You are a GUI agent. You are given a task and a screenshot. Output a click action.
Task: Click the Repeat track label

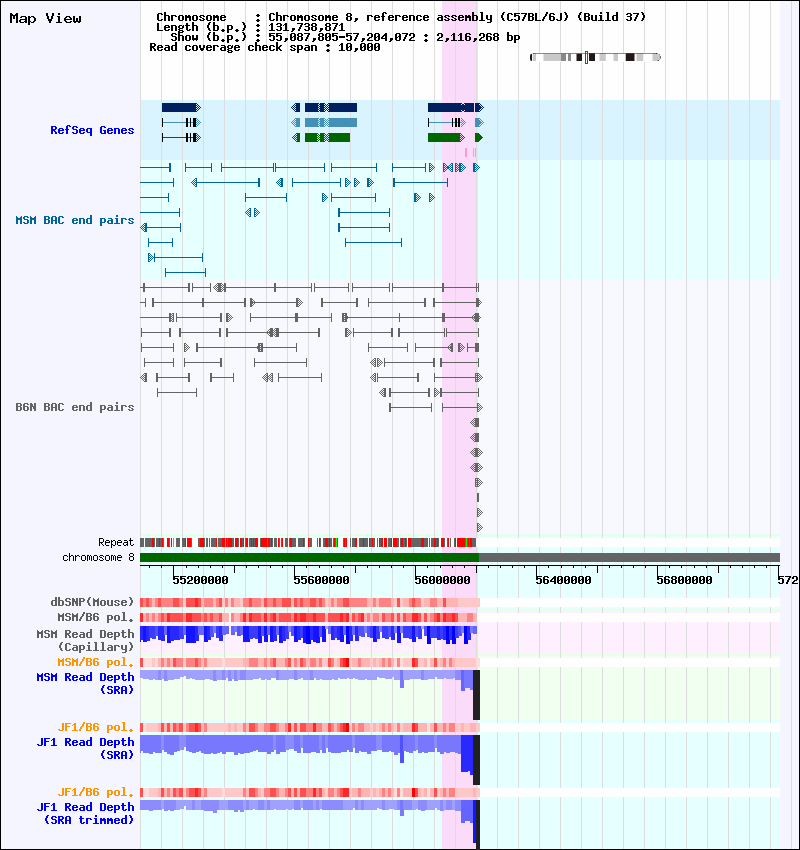coord(116,542)
